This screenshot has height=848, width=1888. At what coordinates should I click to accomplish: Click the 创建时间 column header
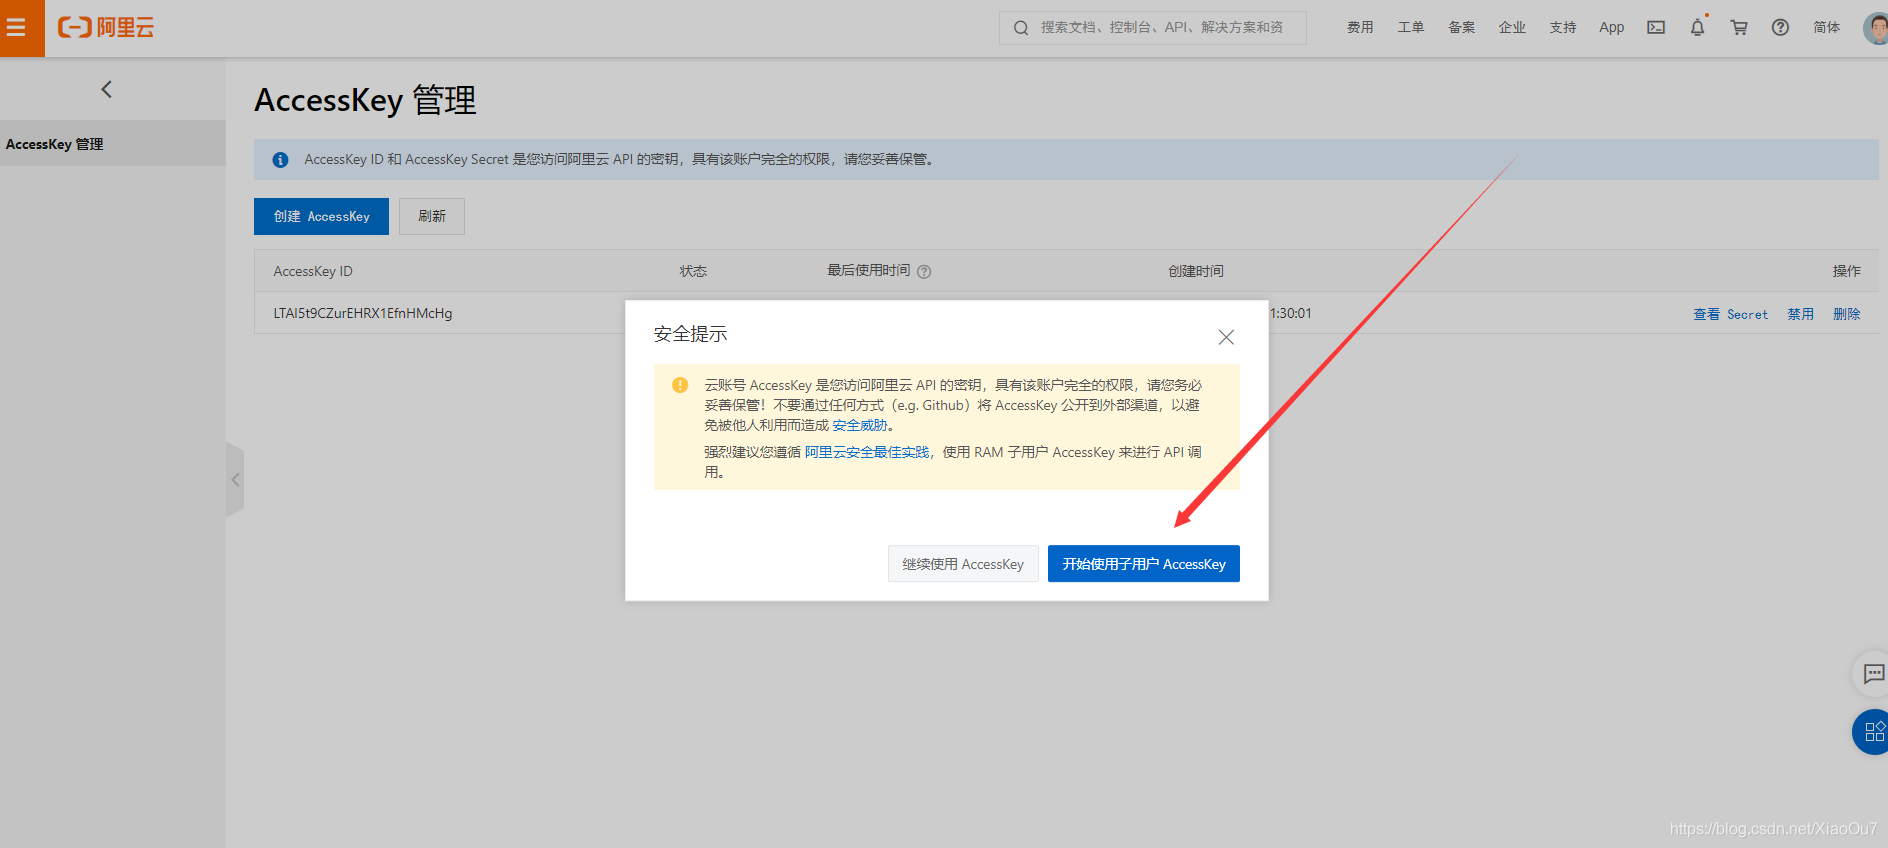[1196, 271]
